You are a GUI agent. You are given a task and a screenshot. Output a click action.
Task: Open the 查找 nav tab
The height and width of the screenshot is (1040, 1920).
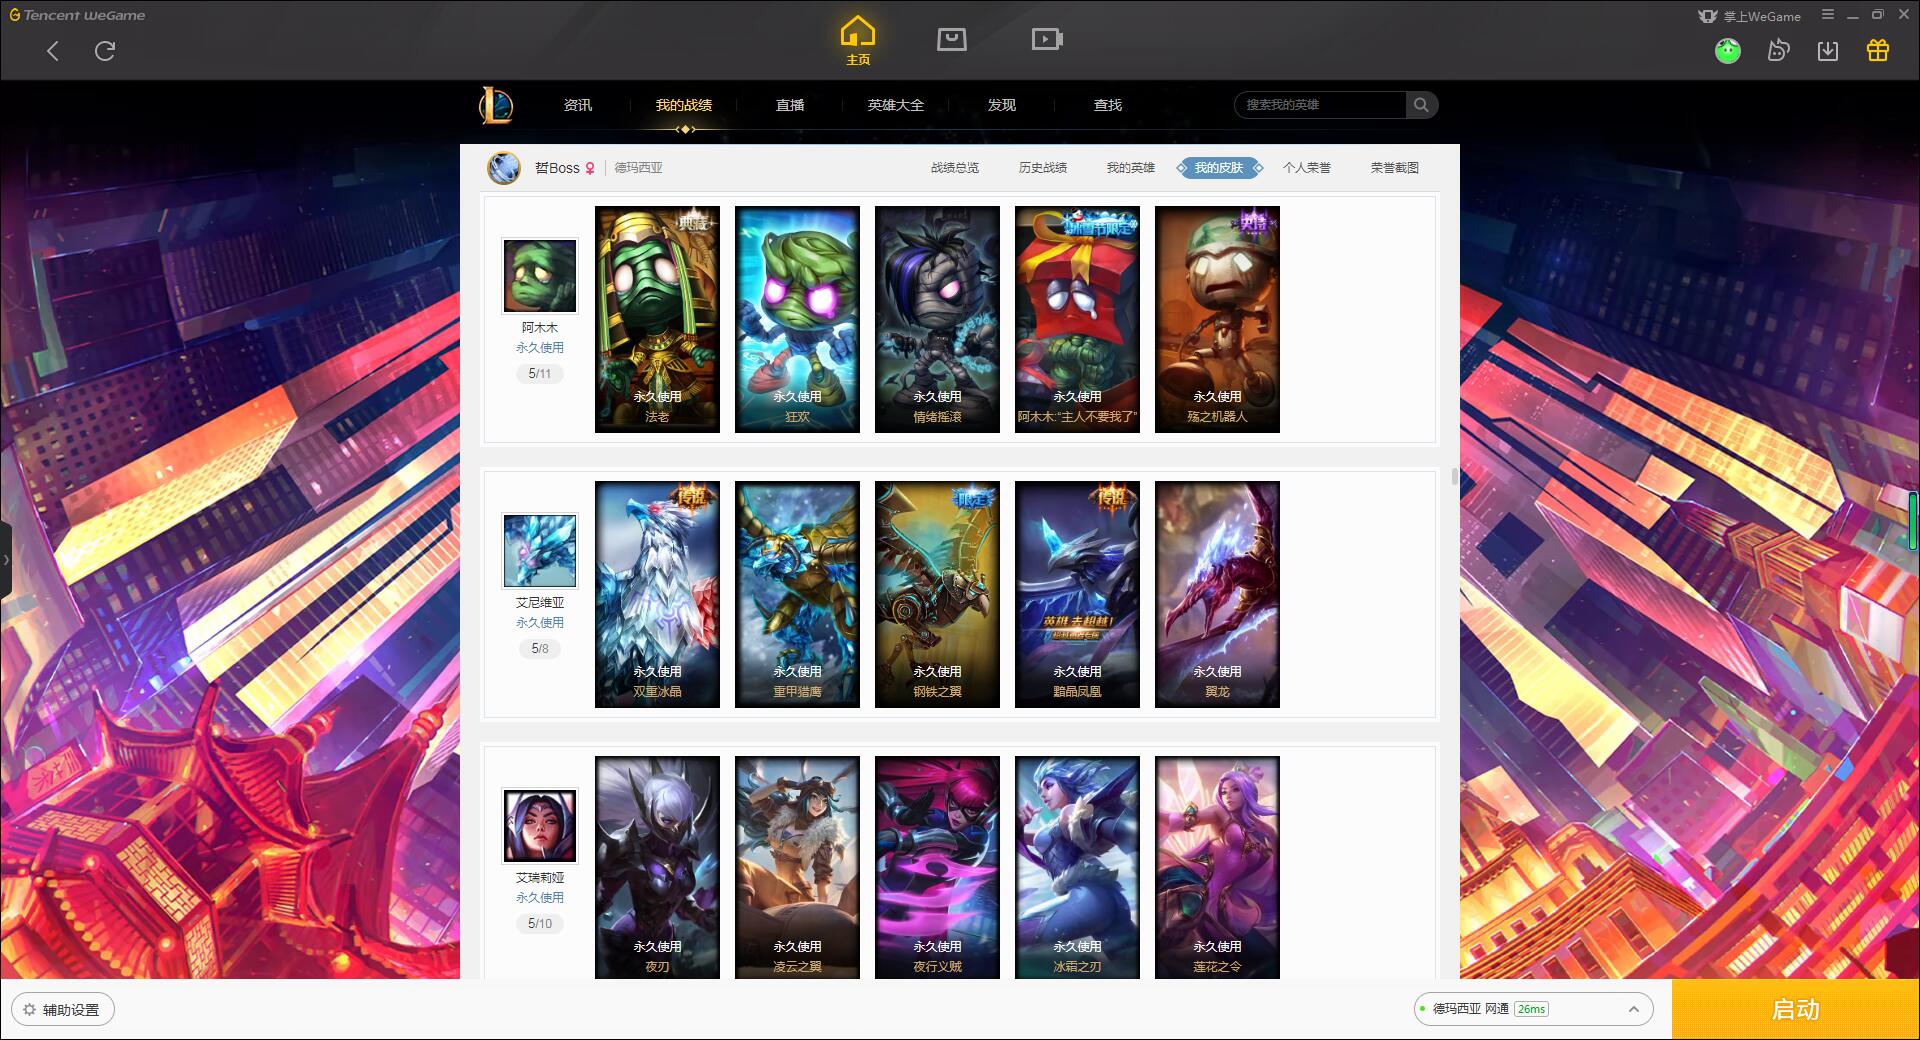1108,105
